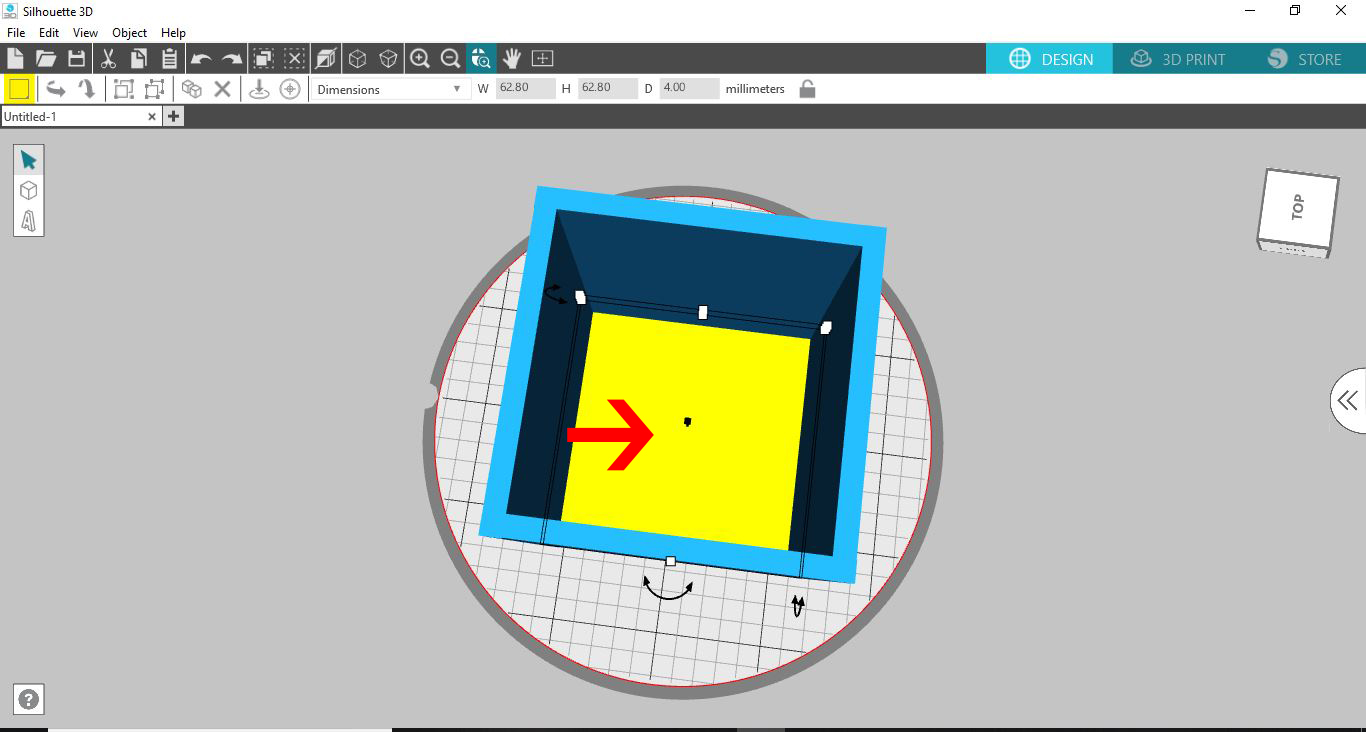Copy the selected object
The image size is (1366, 732).
tap(138, 58)
